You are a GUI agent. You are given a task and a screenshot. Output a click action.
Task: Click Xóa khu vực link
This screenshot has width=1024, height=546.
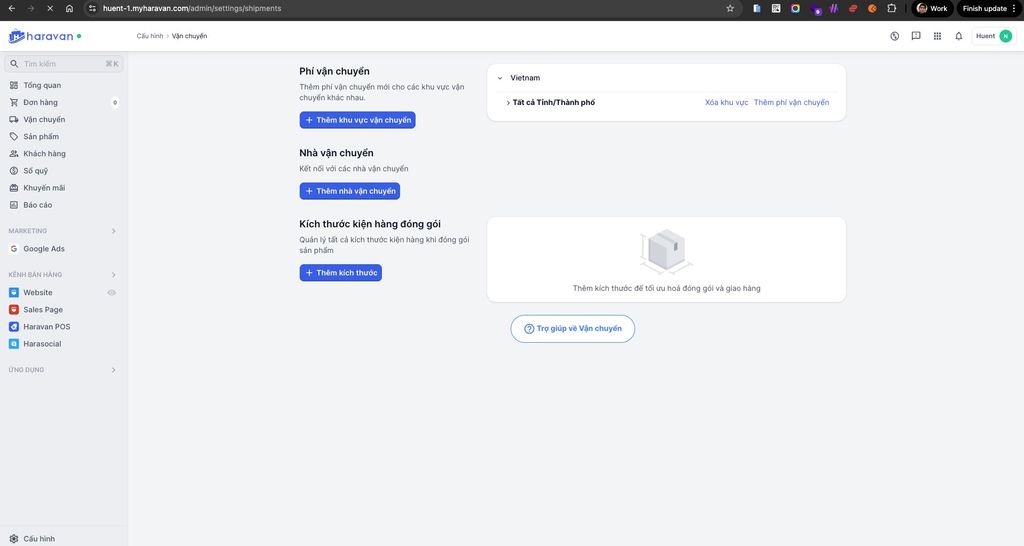pyautogui.click(x=726, y=103)
